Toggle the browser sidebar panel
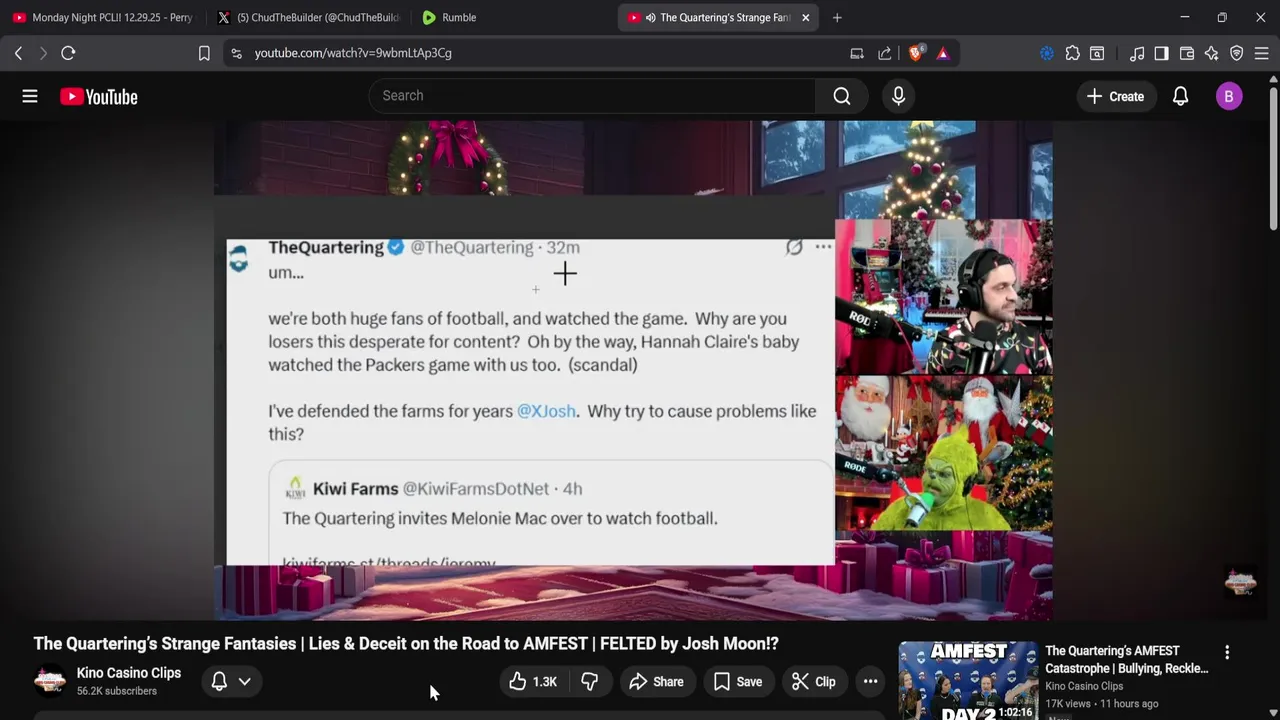 tap(1161, 53)
